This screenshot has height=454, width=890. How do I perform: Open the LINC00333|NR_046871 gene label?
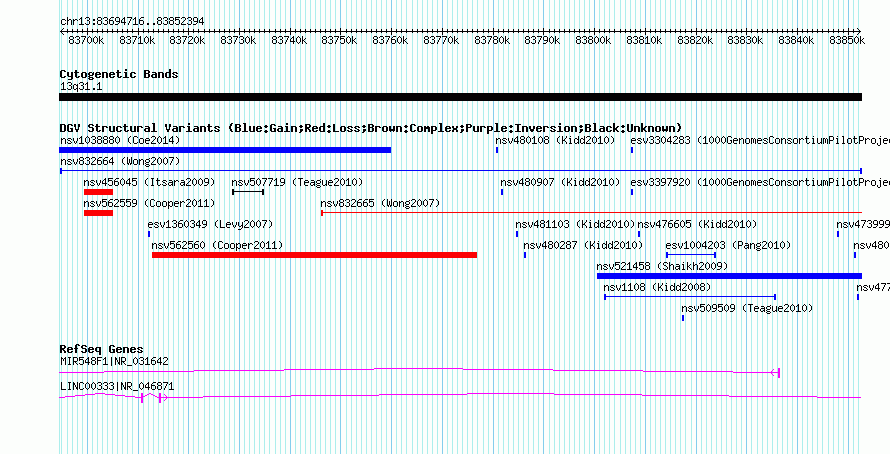[117, 386]
